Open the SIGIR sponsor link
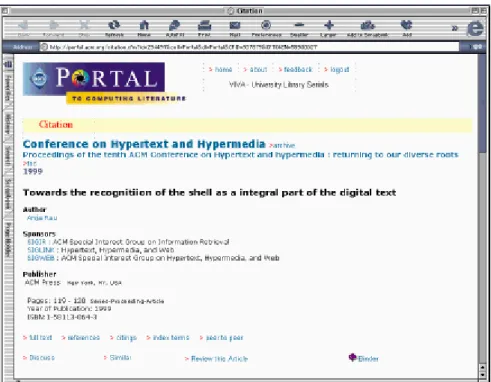This screenshot has width=491, height=382. coord(36,242)
